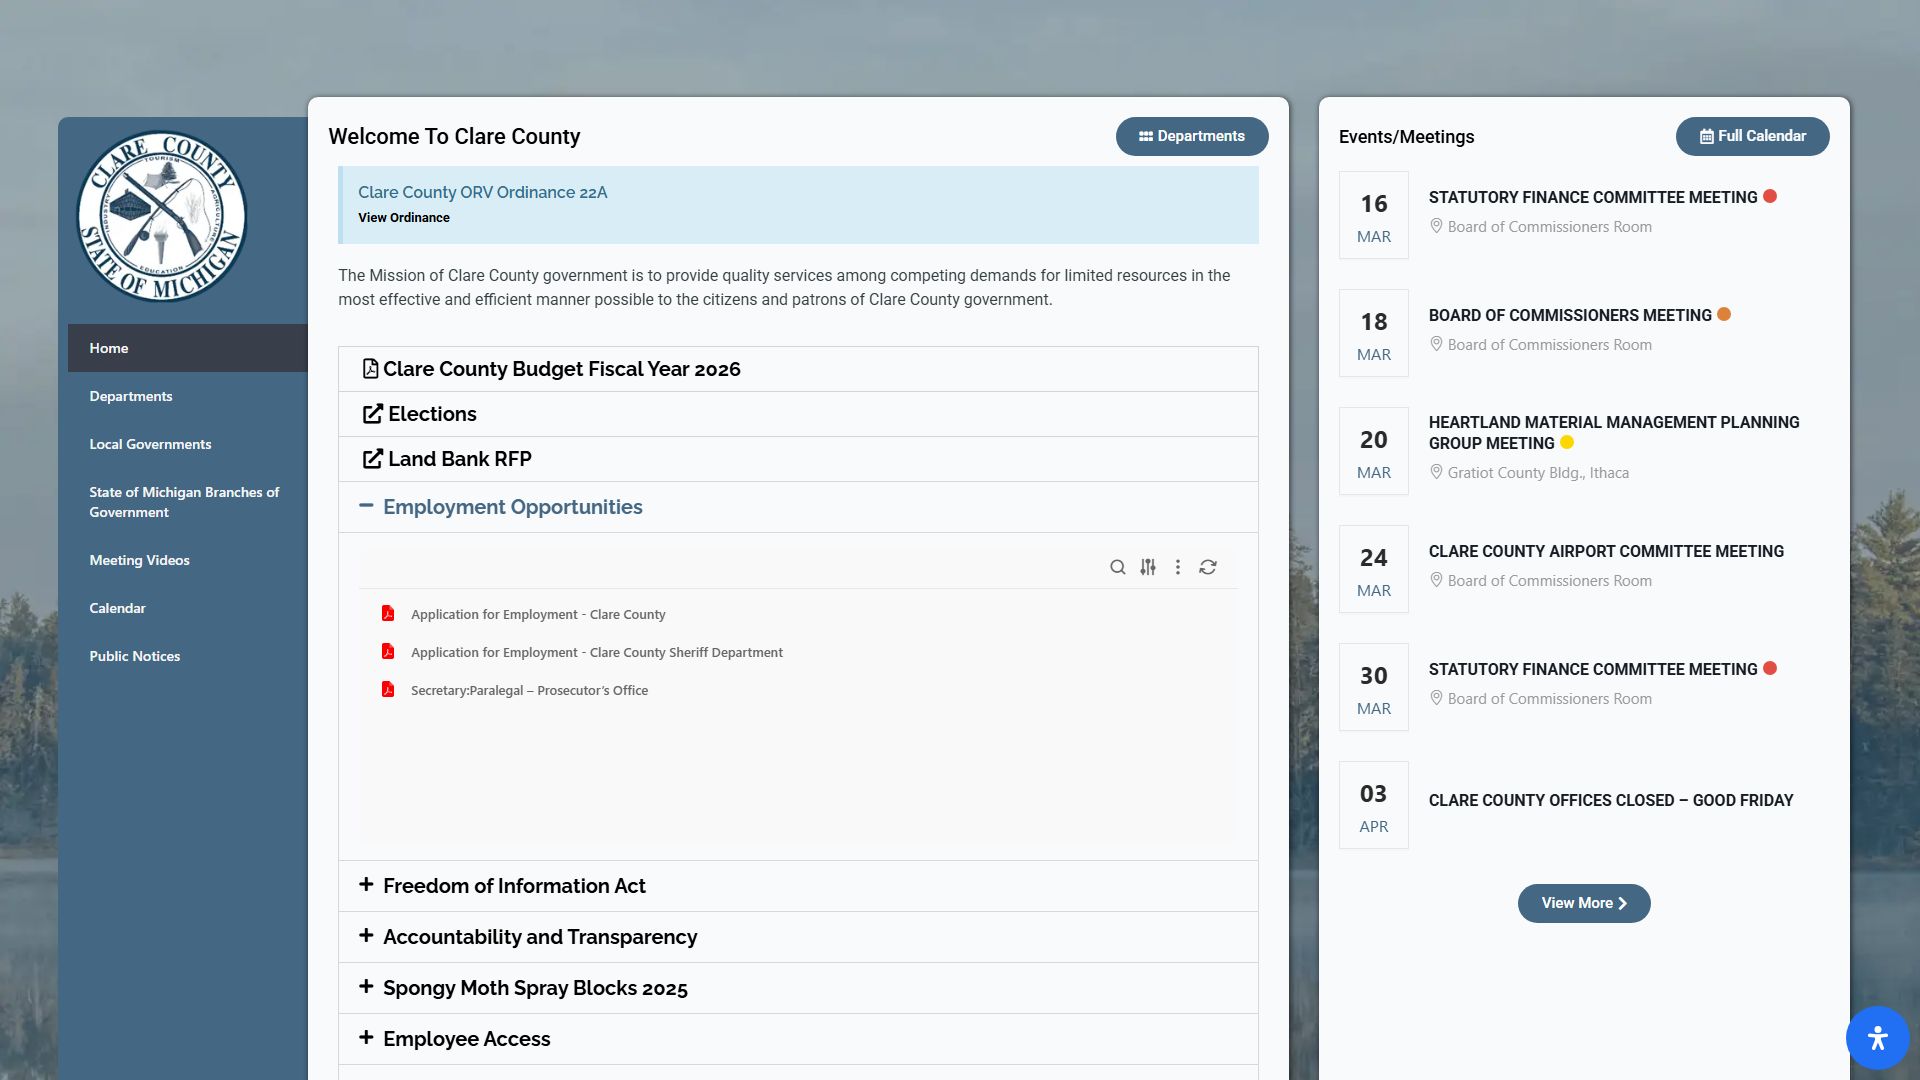Open the filter and sort options icon
This screenshot has height=1080, width=1920.
(1147, 567)
